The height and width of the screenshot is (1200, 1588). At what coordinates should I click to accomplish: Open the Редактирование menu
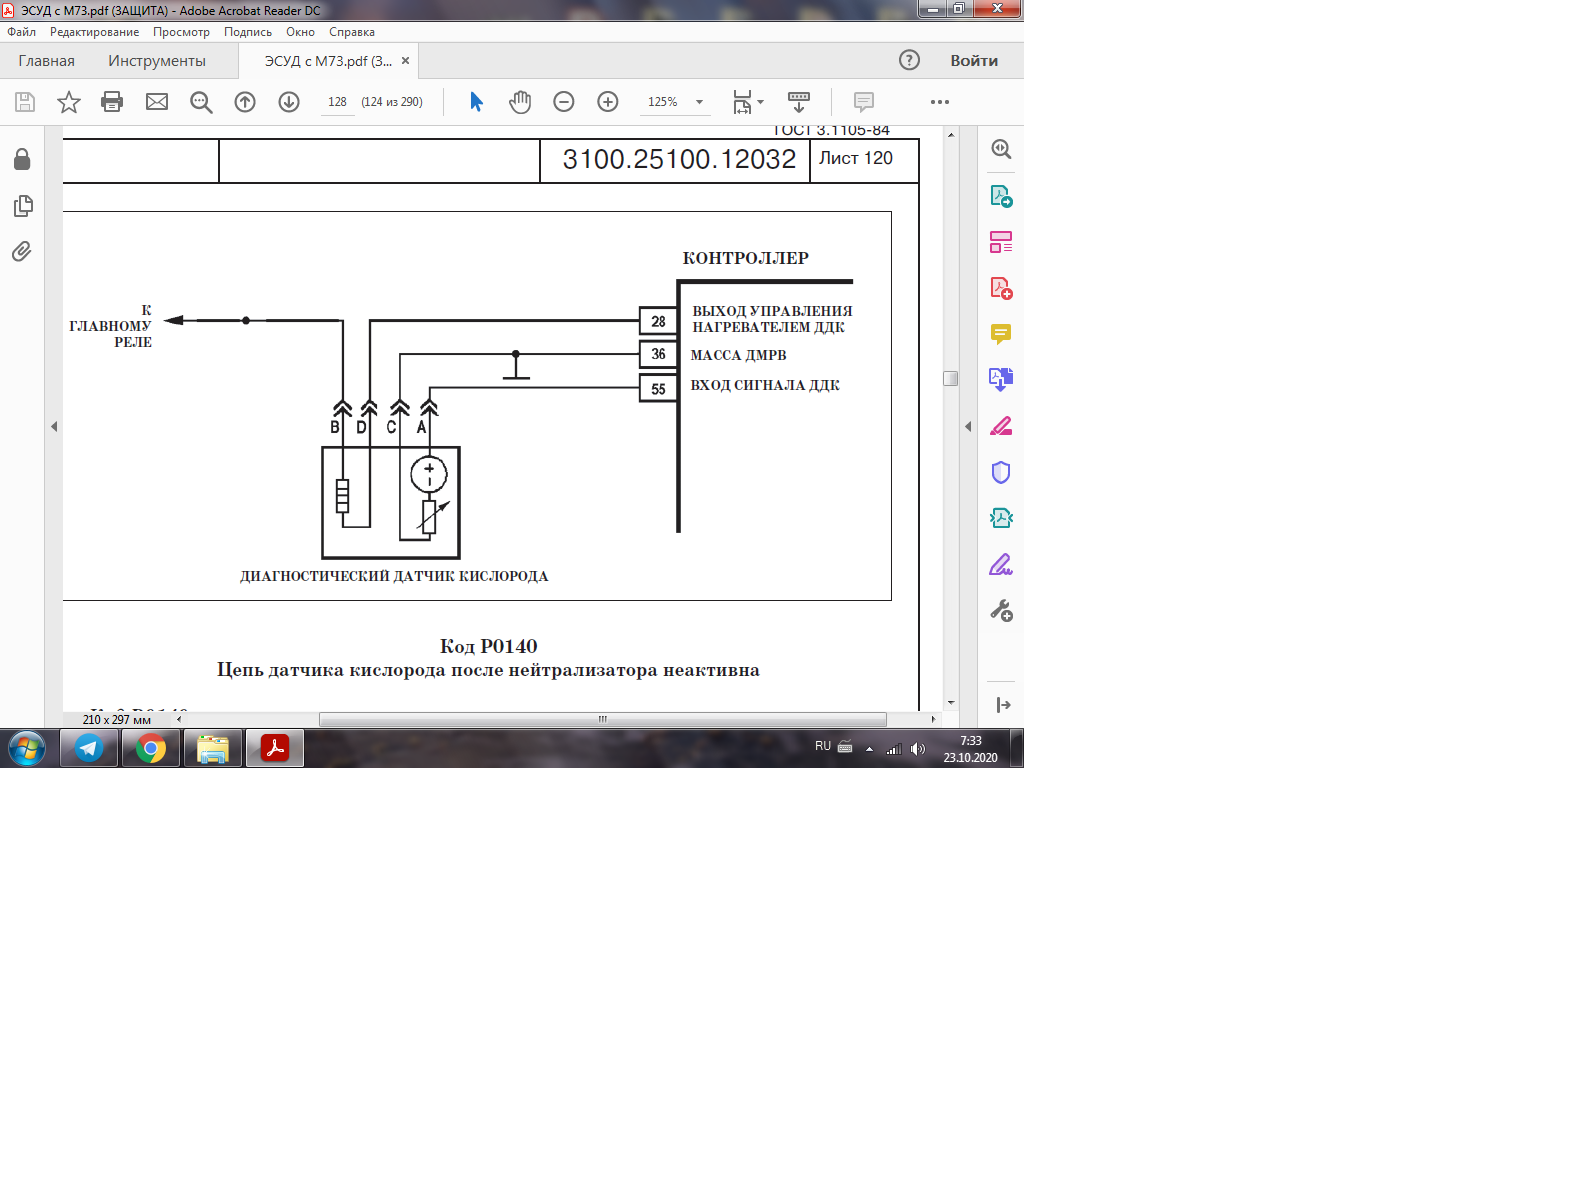(94, 32)
